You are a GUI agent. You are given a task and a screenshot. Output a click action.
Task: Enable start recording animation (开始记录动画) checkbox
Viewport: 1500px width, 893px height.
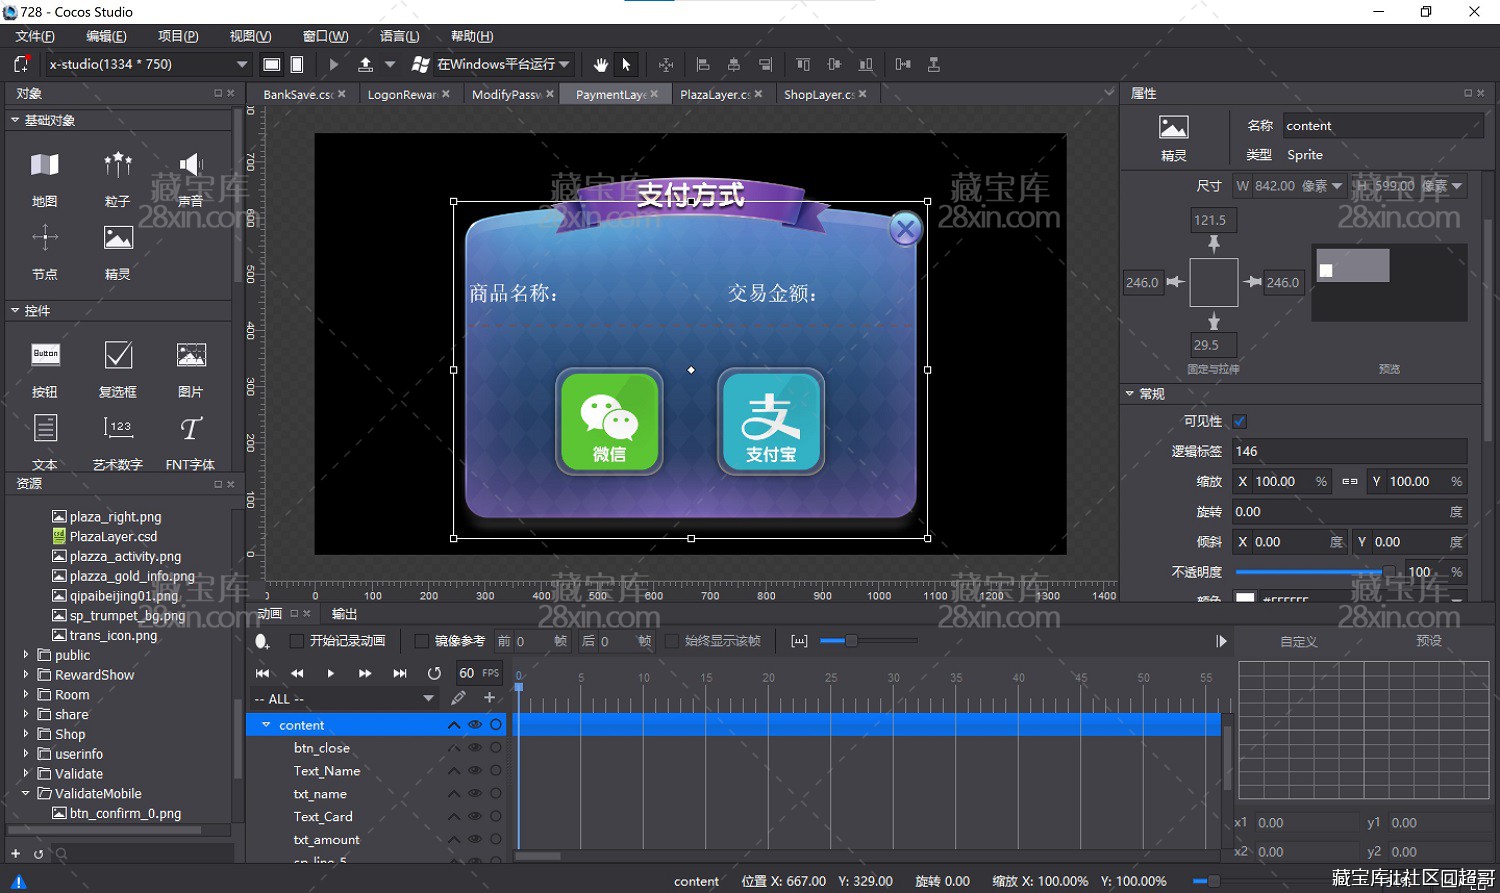[296, 641]
